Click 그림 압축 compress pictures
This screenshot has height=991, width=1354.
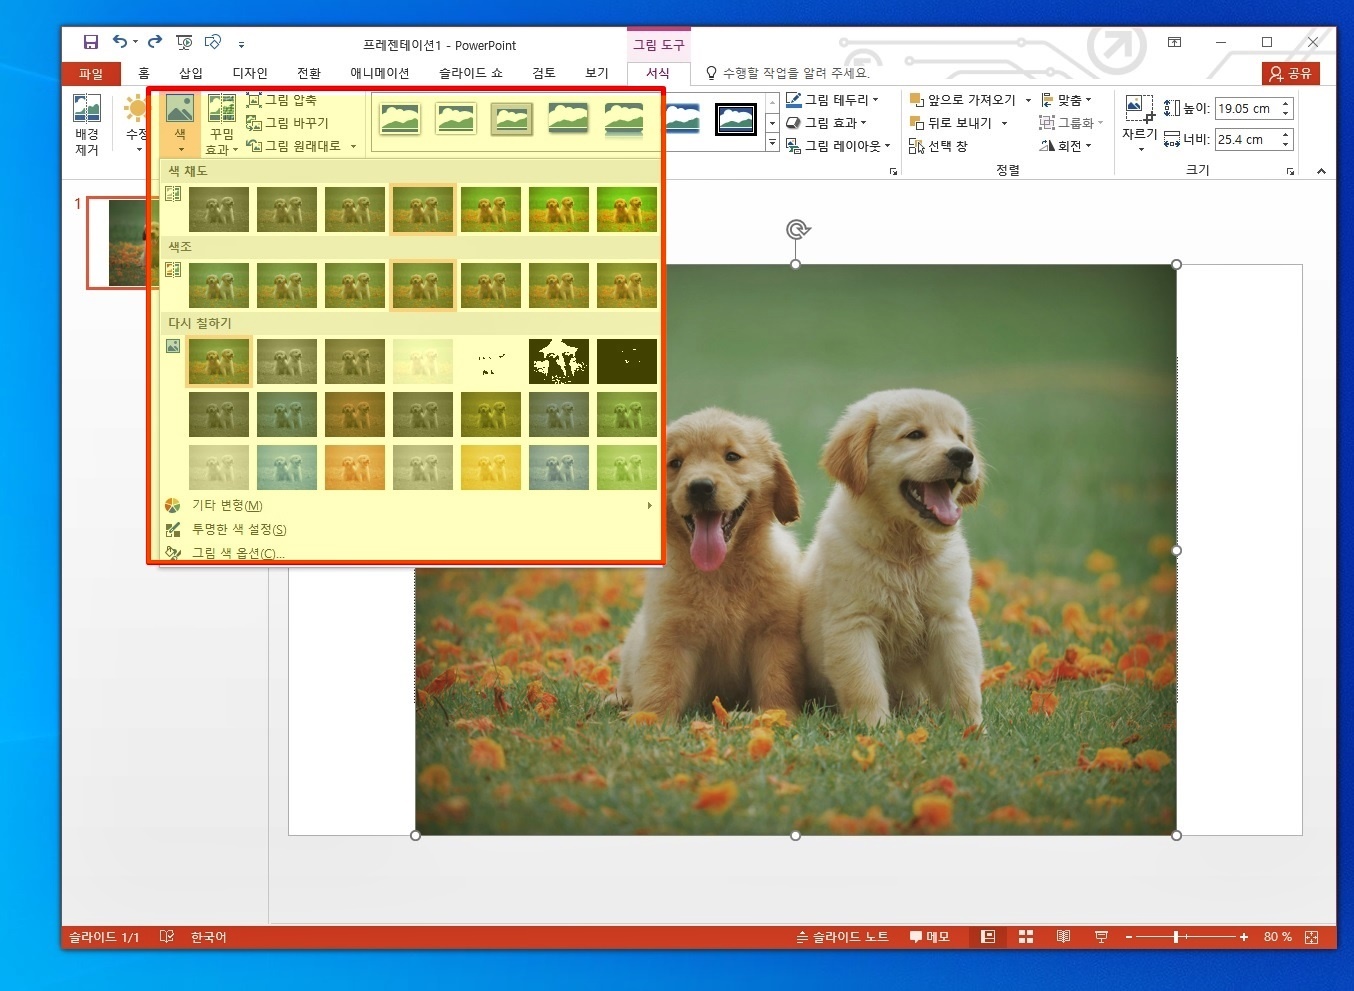(282, 100)
